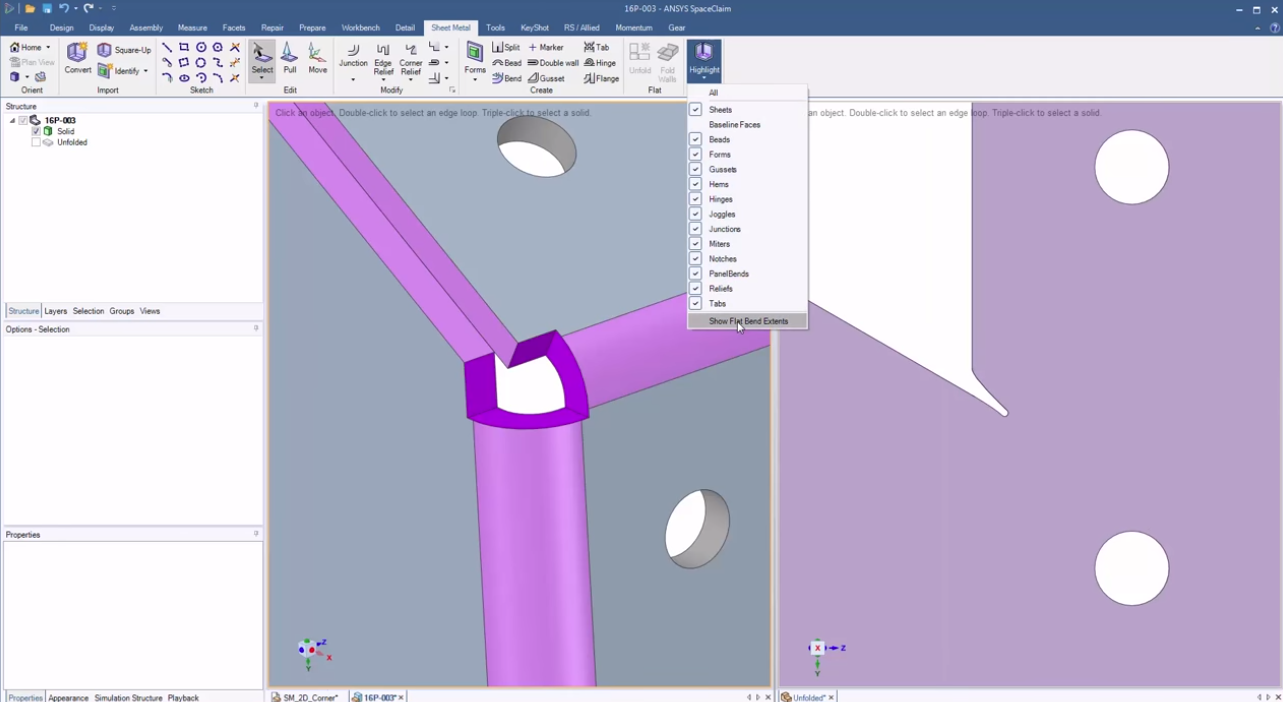Open the Junction tool
Image resolution: width=1283 pixels, height=702 pixels.
click(x=353, y=56)
